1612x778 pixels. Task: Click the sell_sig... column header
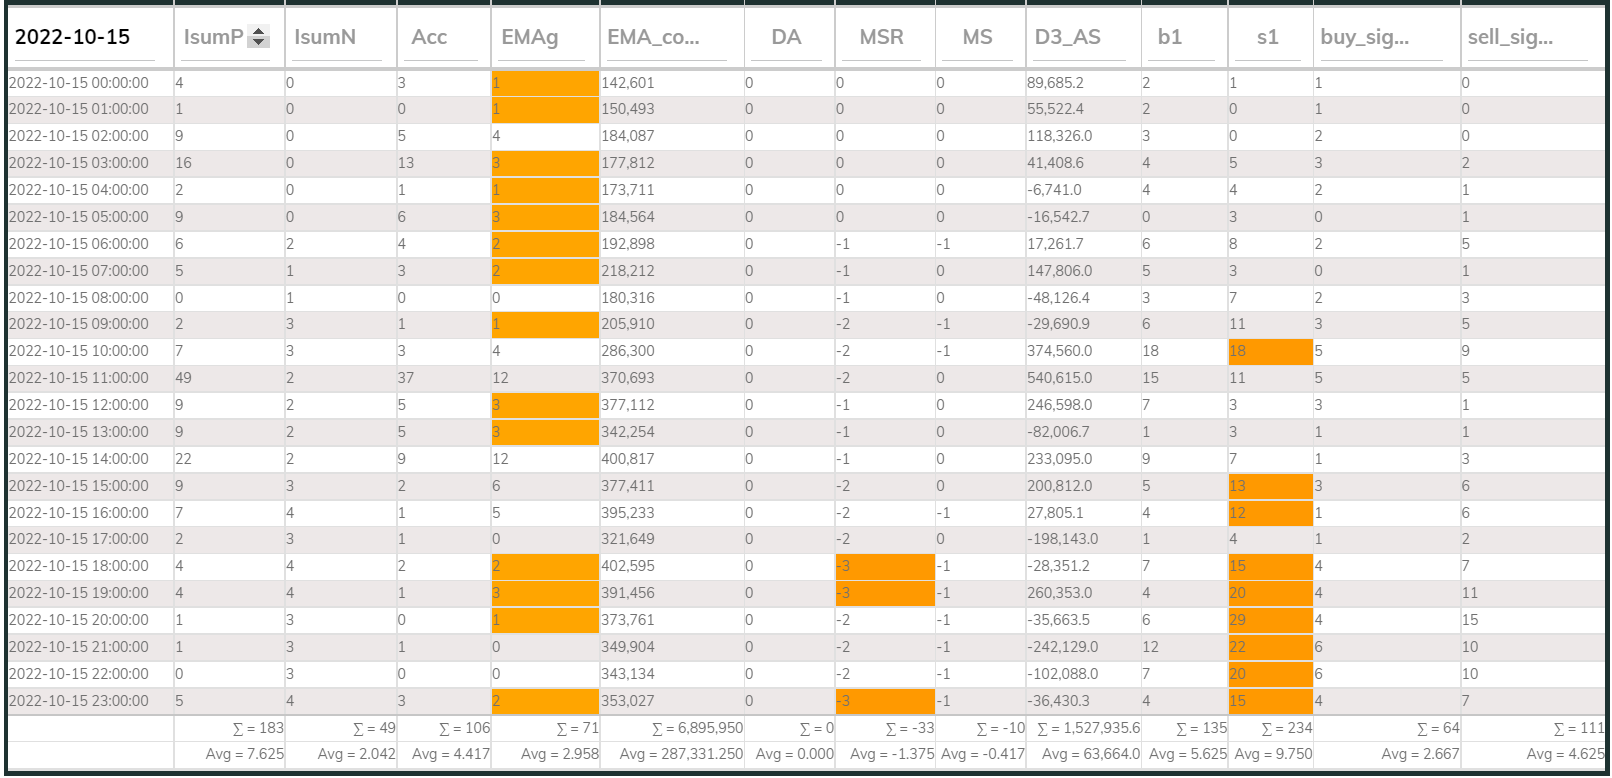click(x=1510, y=37)
